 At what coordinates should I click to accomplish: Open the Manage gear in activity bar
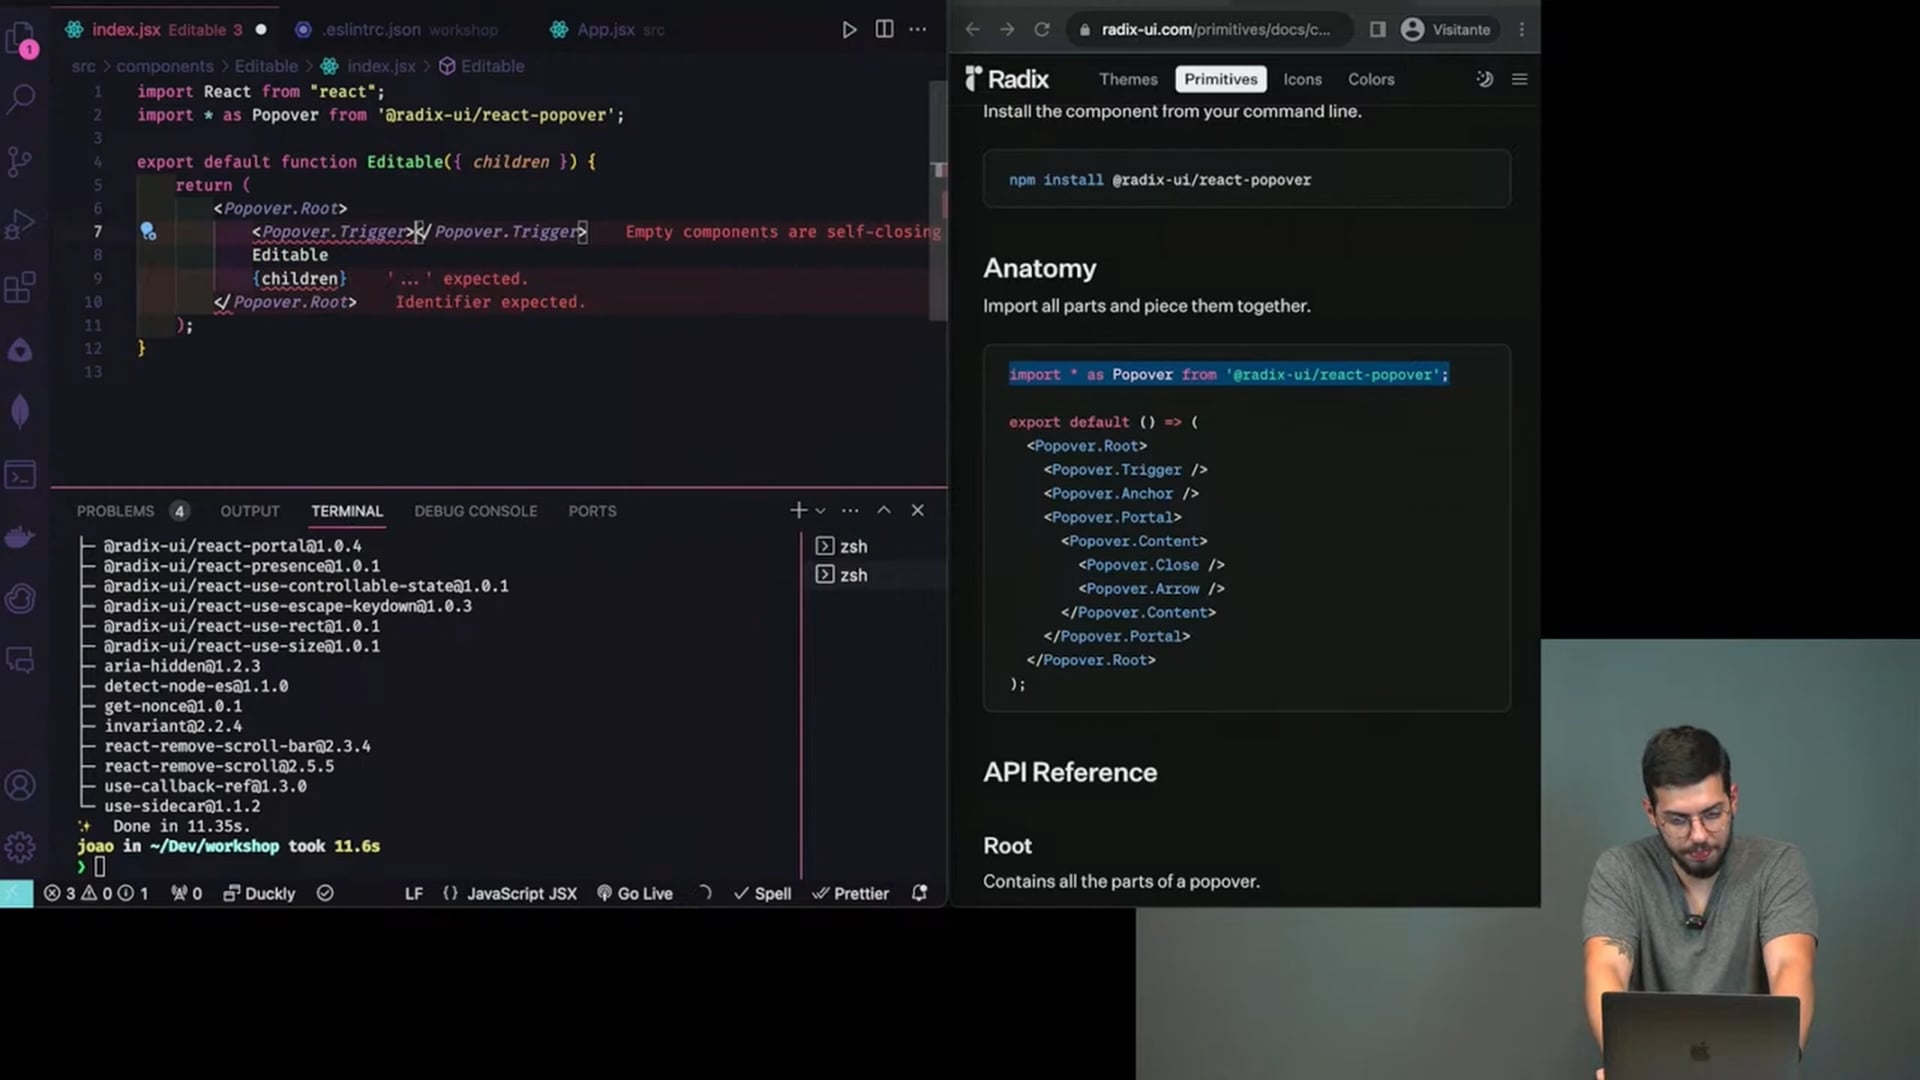pyautogui.click(x=21, y=848)
